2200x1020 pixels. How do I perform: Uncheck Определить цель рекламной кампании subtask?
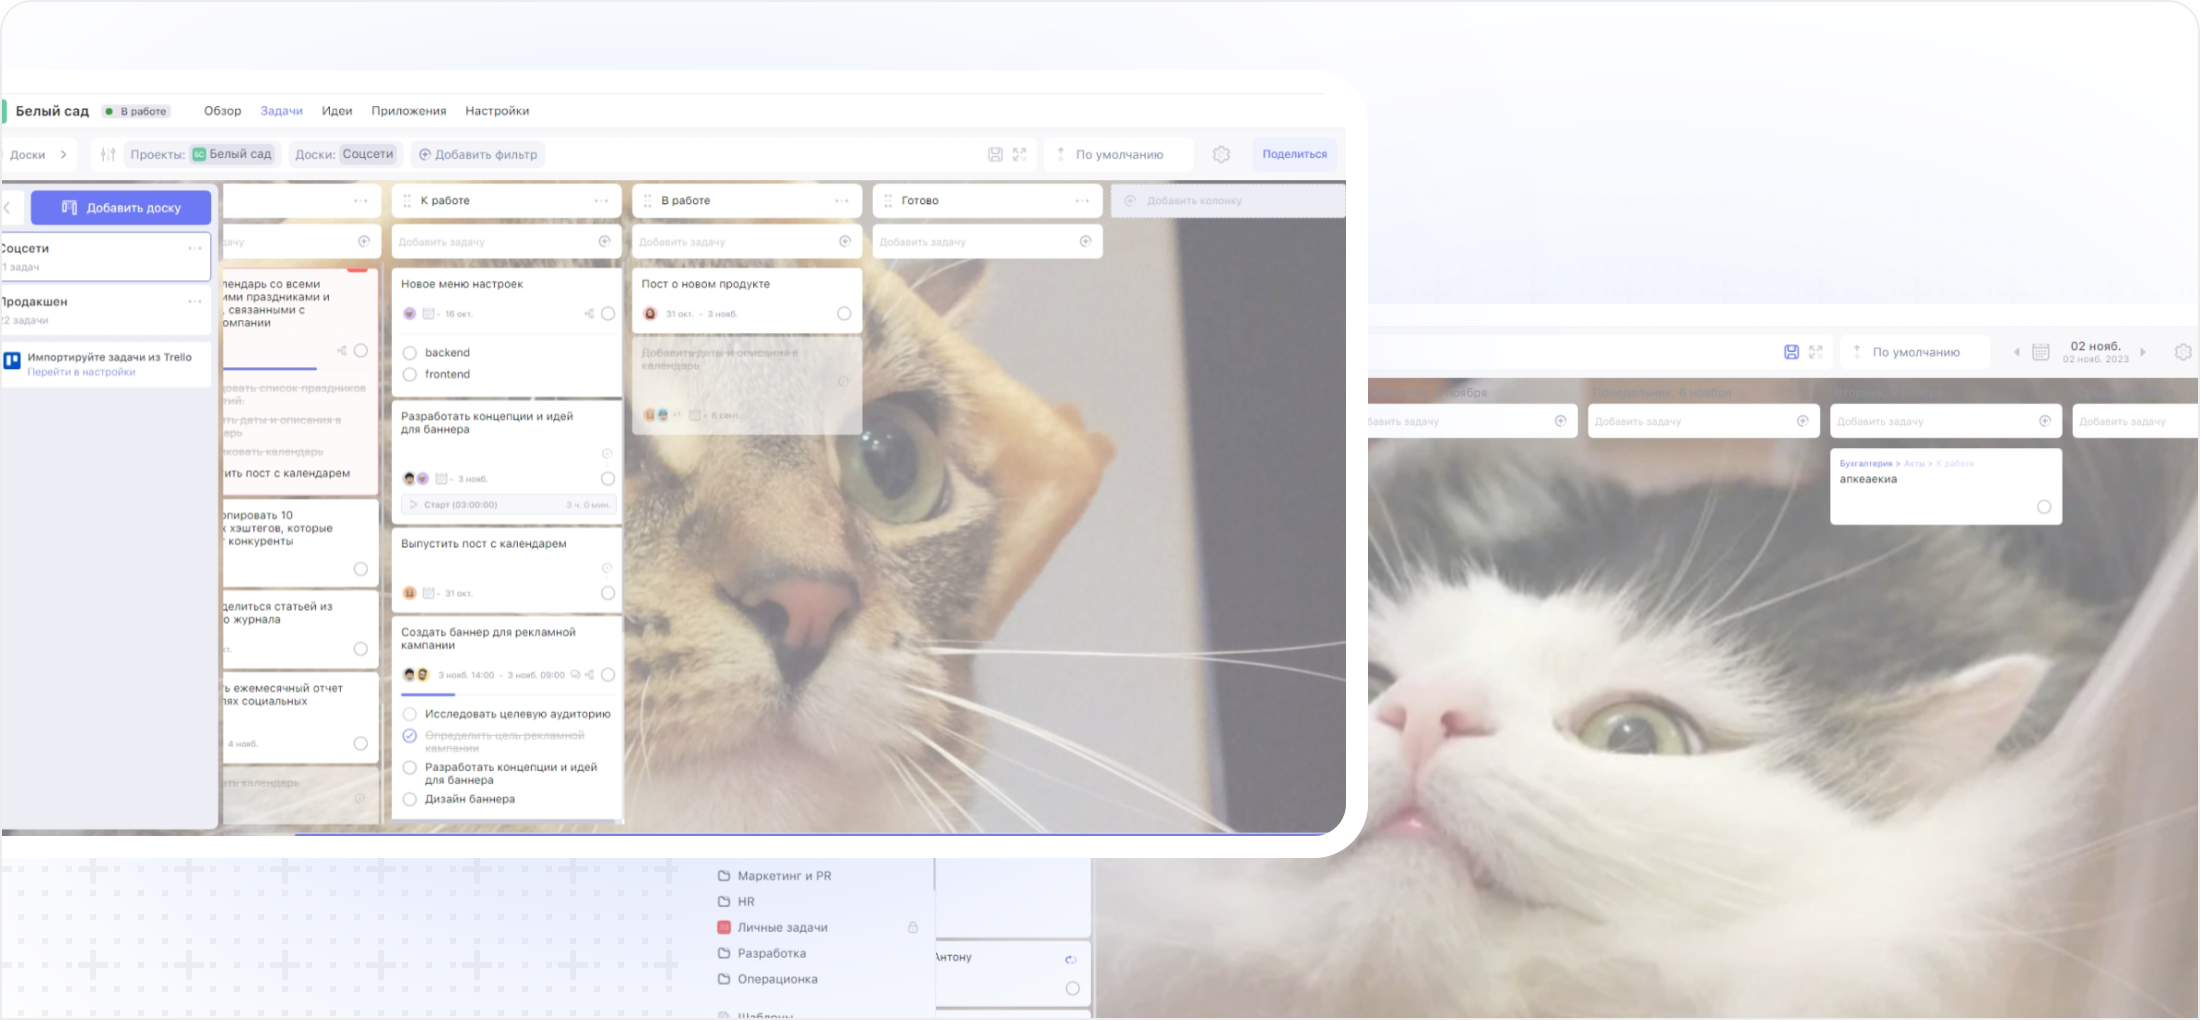pos(410,736)
